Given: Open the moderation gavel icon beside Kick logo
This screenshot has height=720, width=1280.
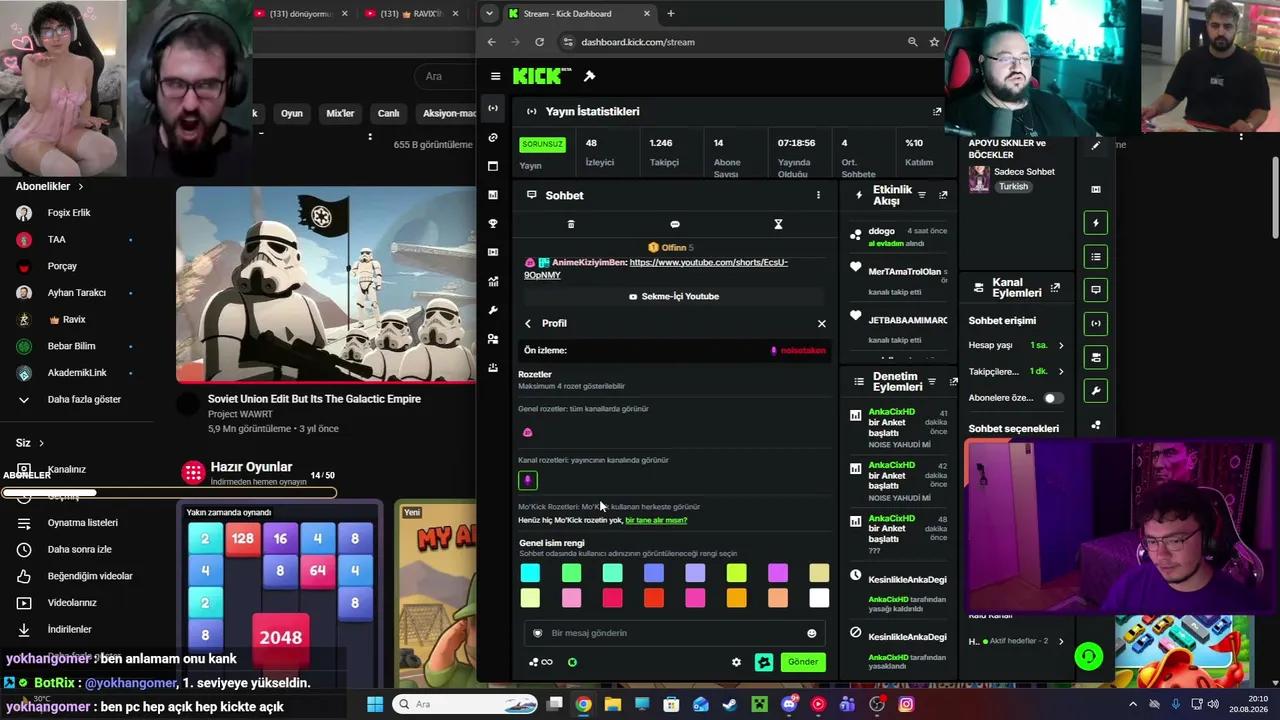Looking at the screenshot, I should [589, 76].
